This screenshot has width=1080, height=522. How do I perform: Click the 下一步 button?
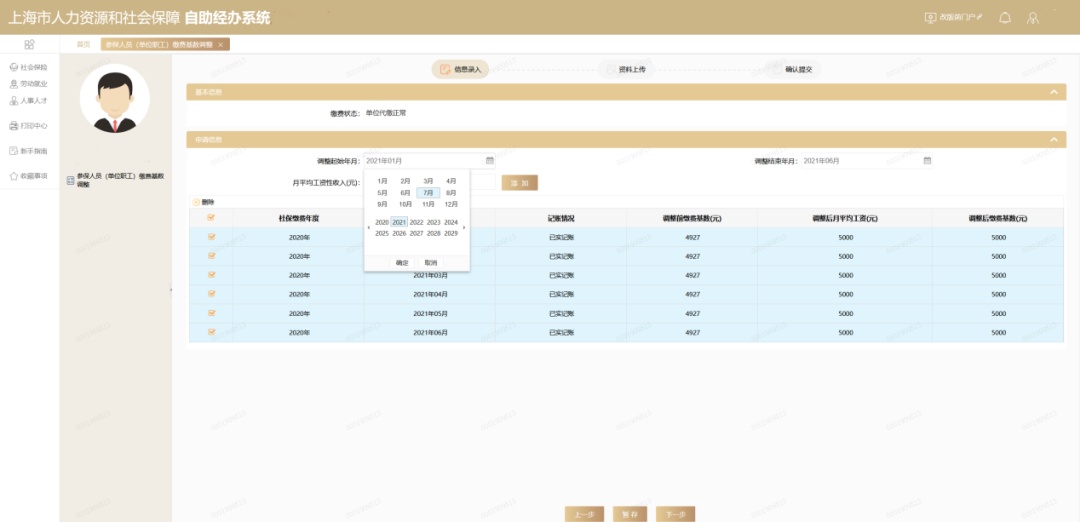(675, 514)
